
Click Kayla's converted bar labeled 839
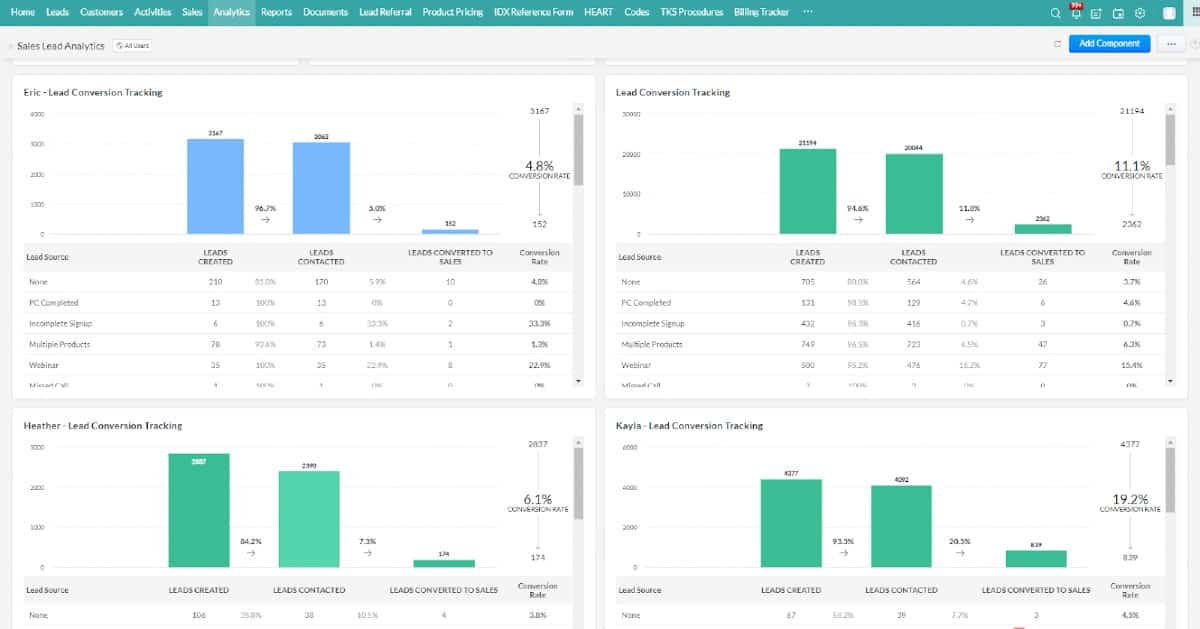(1036, 558)
